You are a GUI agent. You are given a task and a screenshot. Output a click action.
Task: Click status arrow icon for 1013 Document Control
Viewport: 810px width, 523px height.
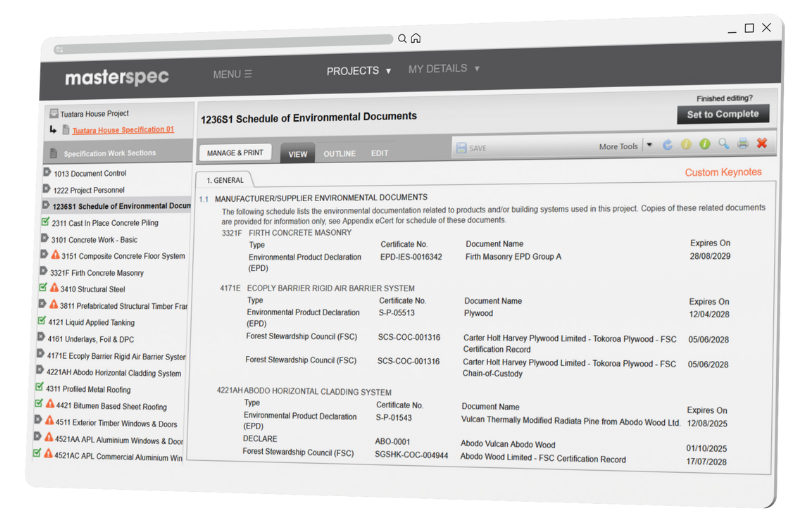(47, 172)
